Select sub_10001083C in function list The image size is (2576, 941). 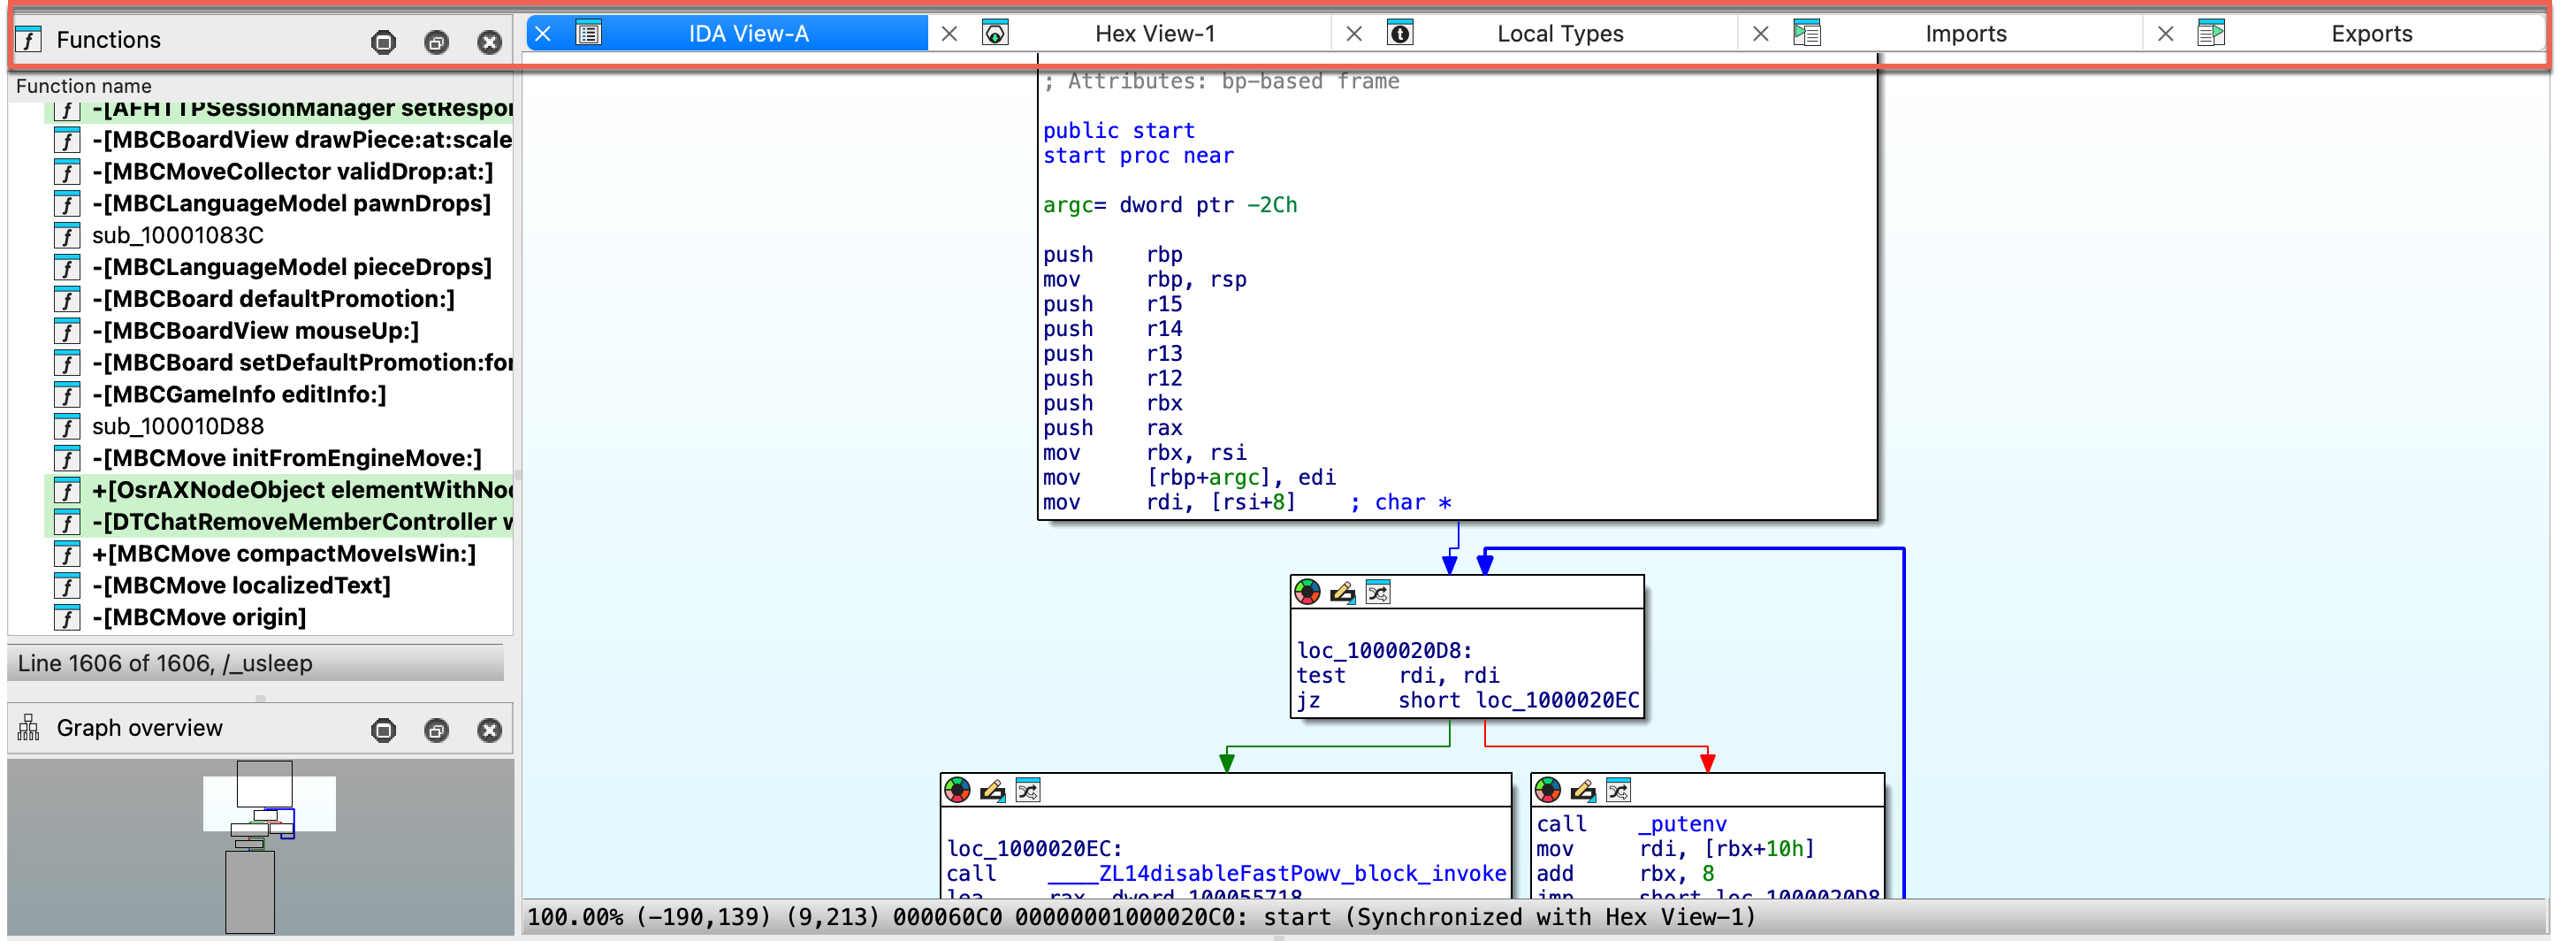click(x=178, y=235)
